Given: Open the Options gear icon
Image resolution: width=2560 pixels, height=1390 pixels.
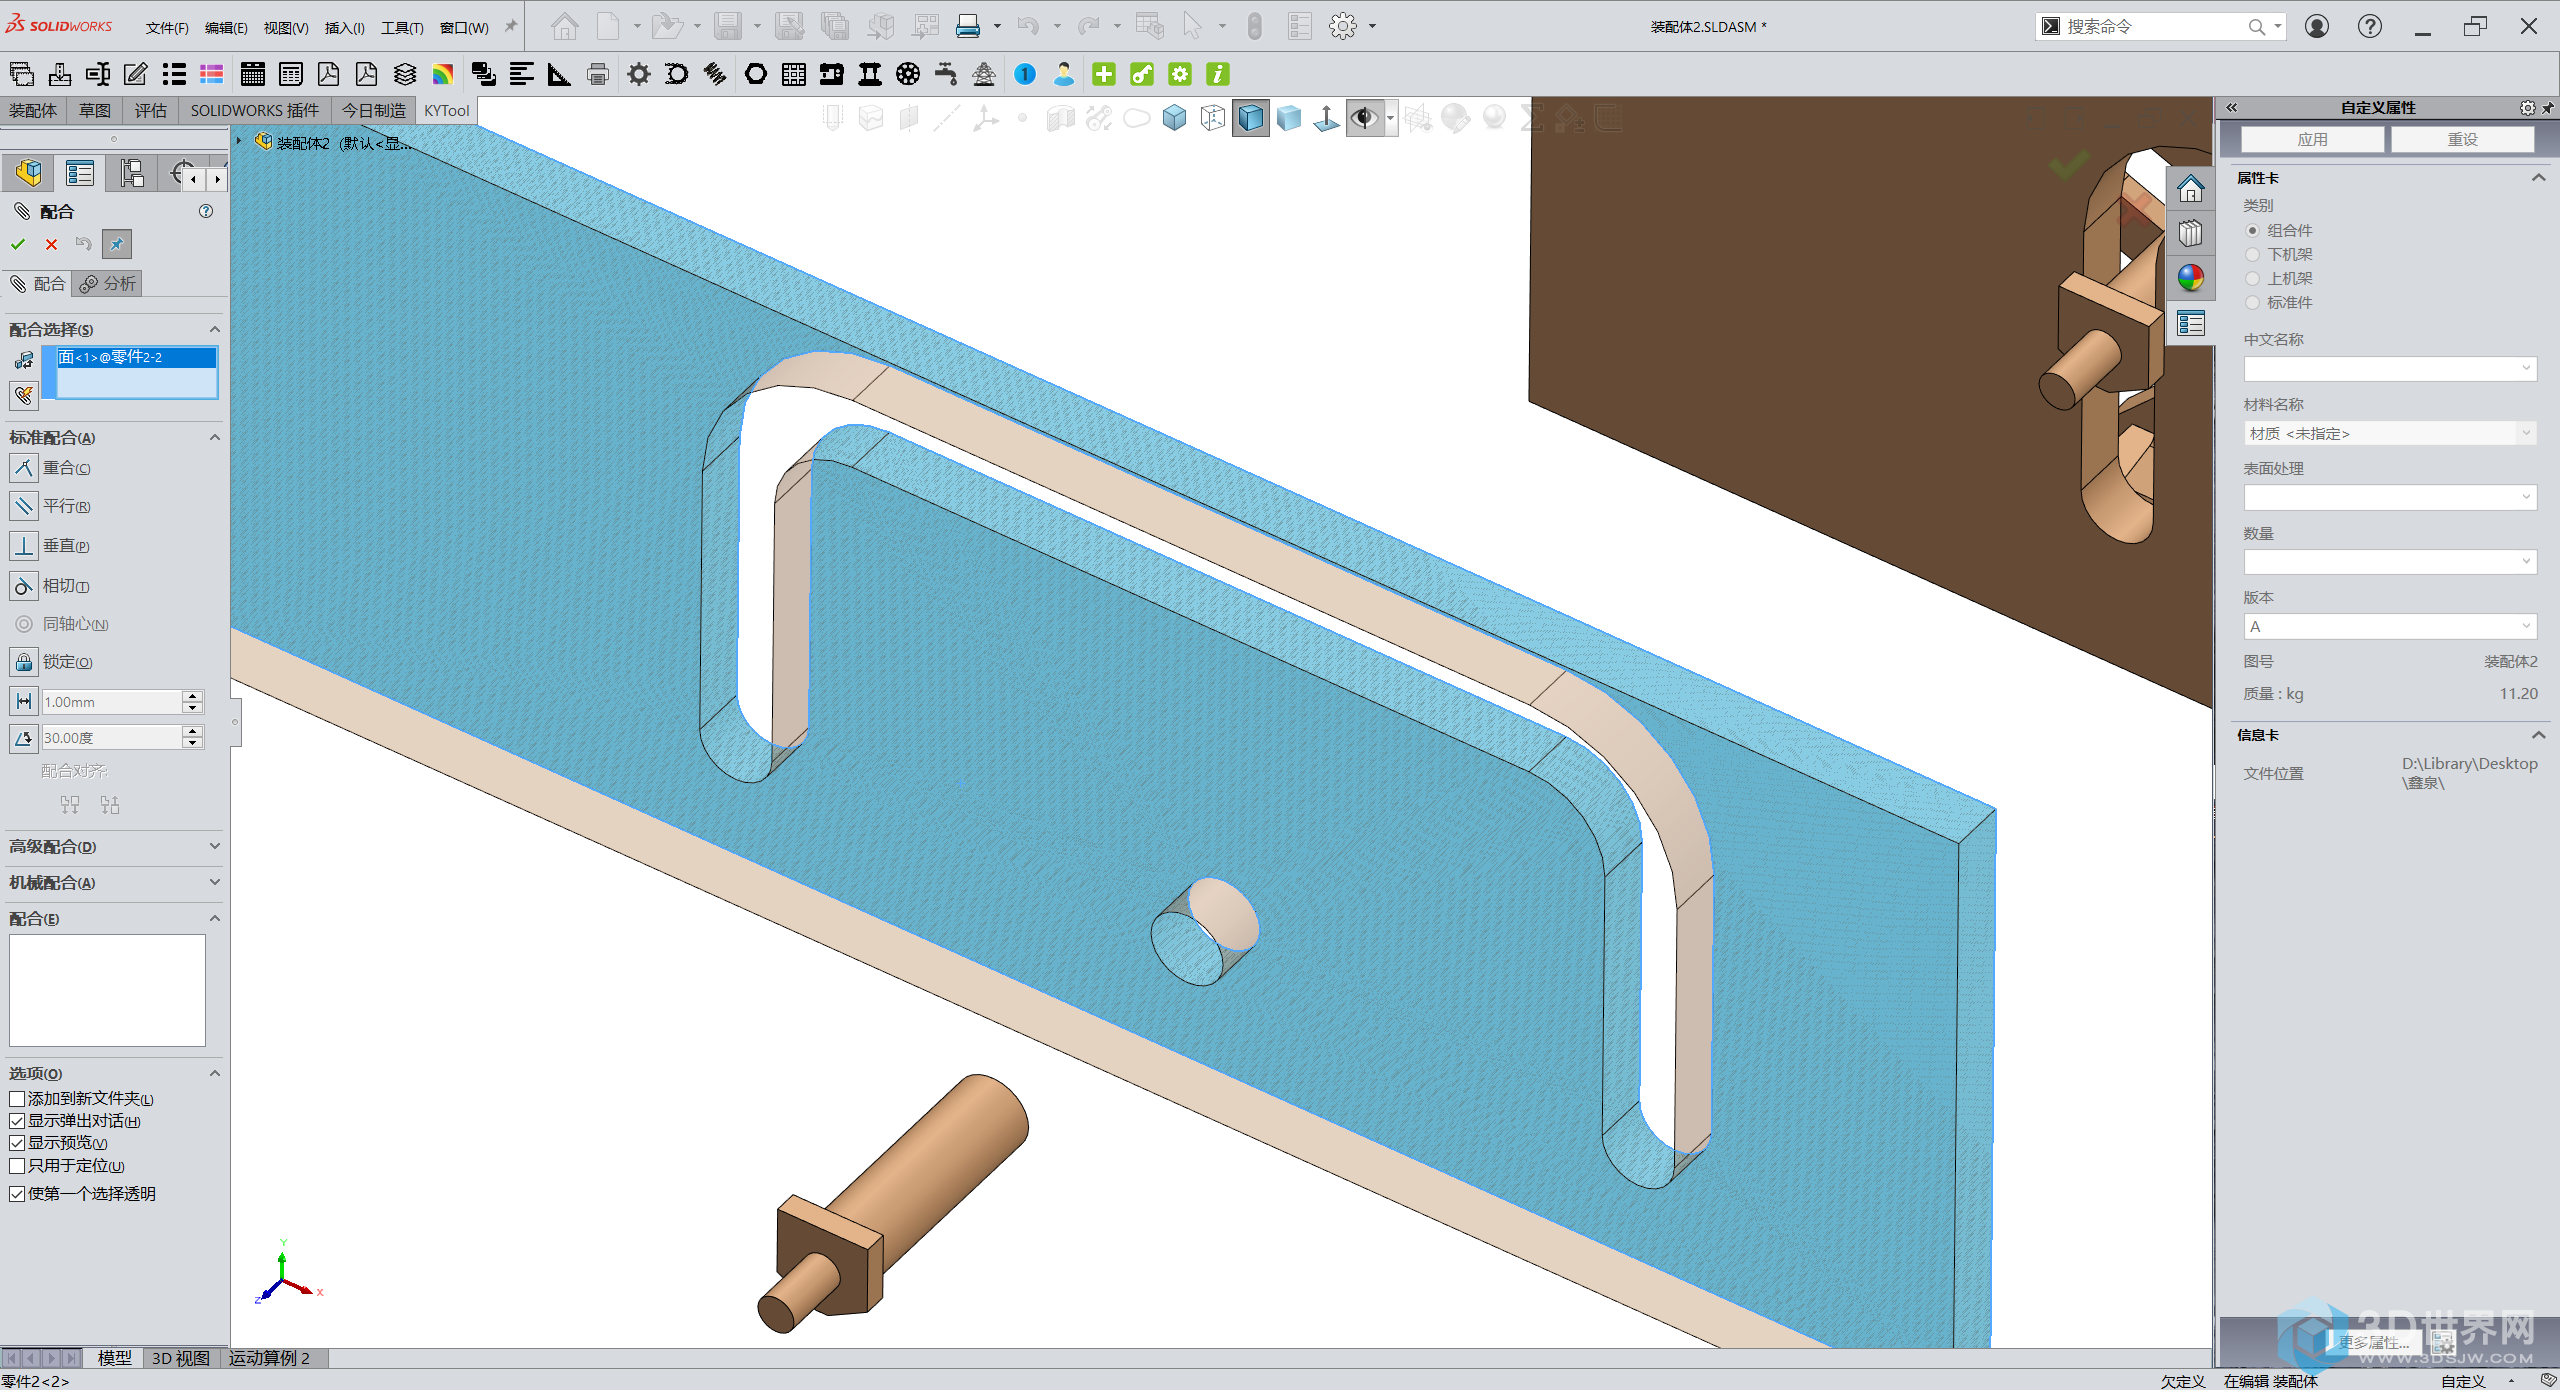Looking at the screenshot, I should point(1343,26).
